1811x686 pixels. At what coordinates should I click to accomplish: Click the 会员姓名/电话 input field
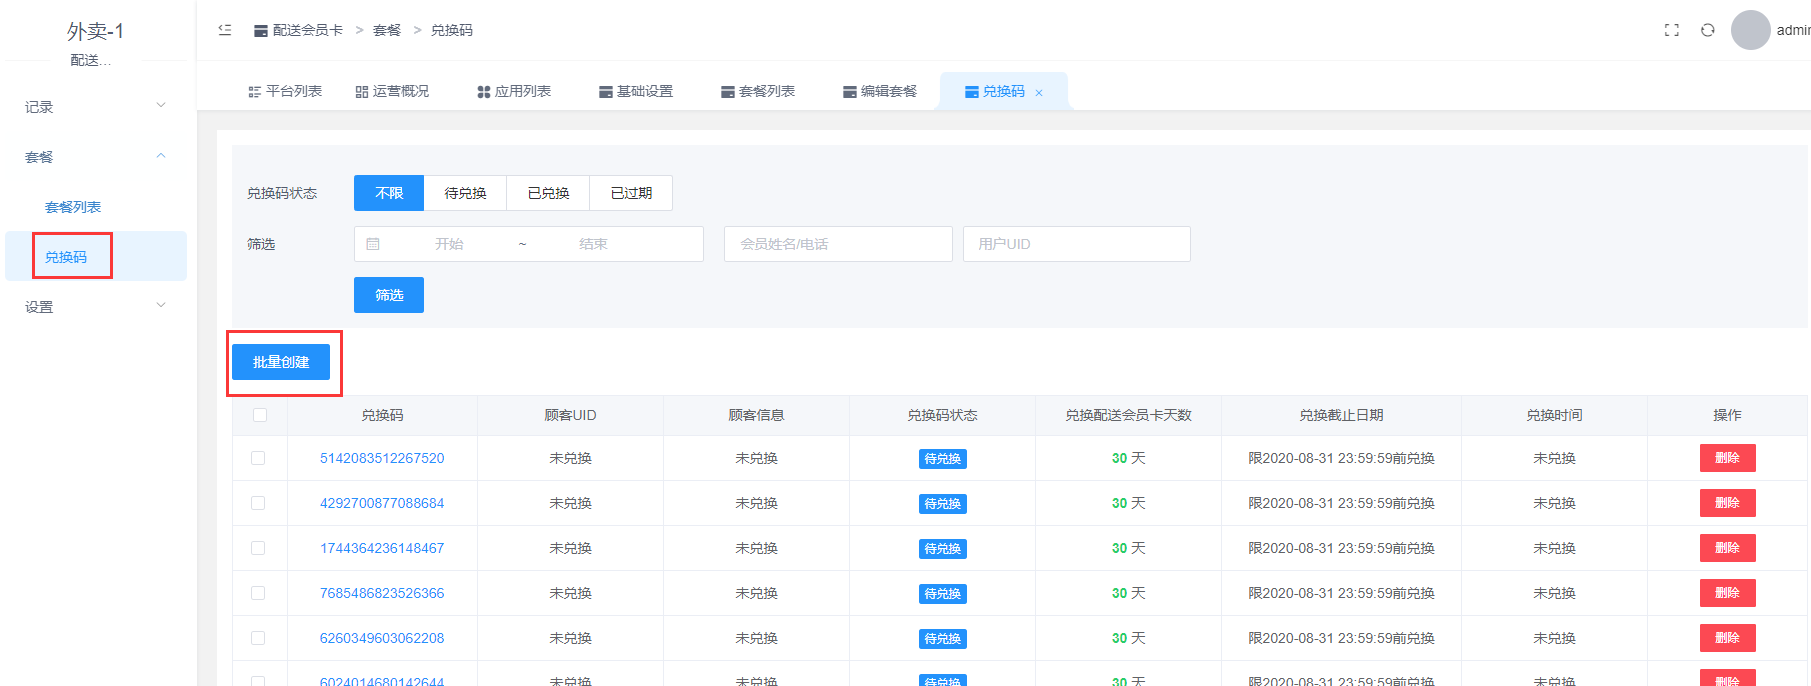coord(838,244)
